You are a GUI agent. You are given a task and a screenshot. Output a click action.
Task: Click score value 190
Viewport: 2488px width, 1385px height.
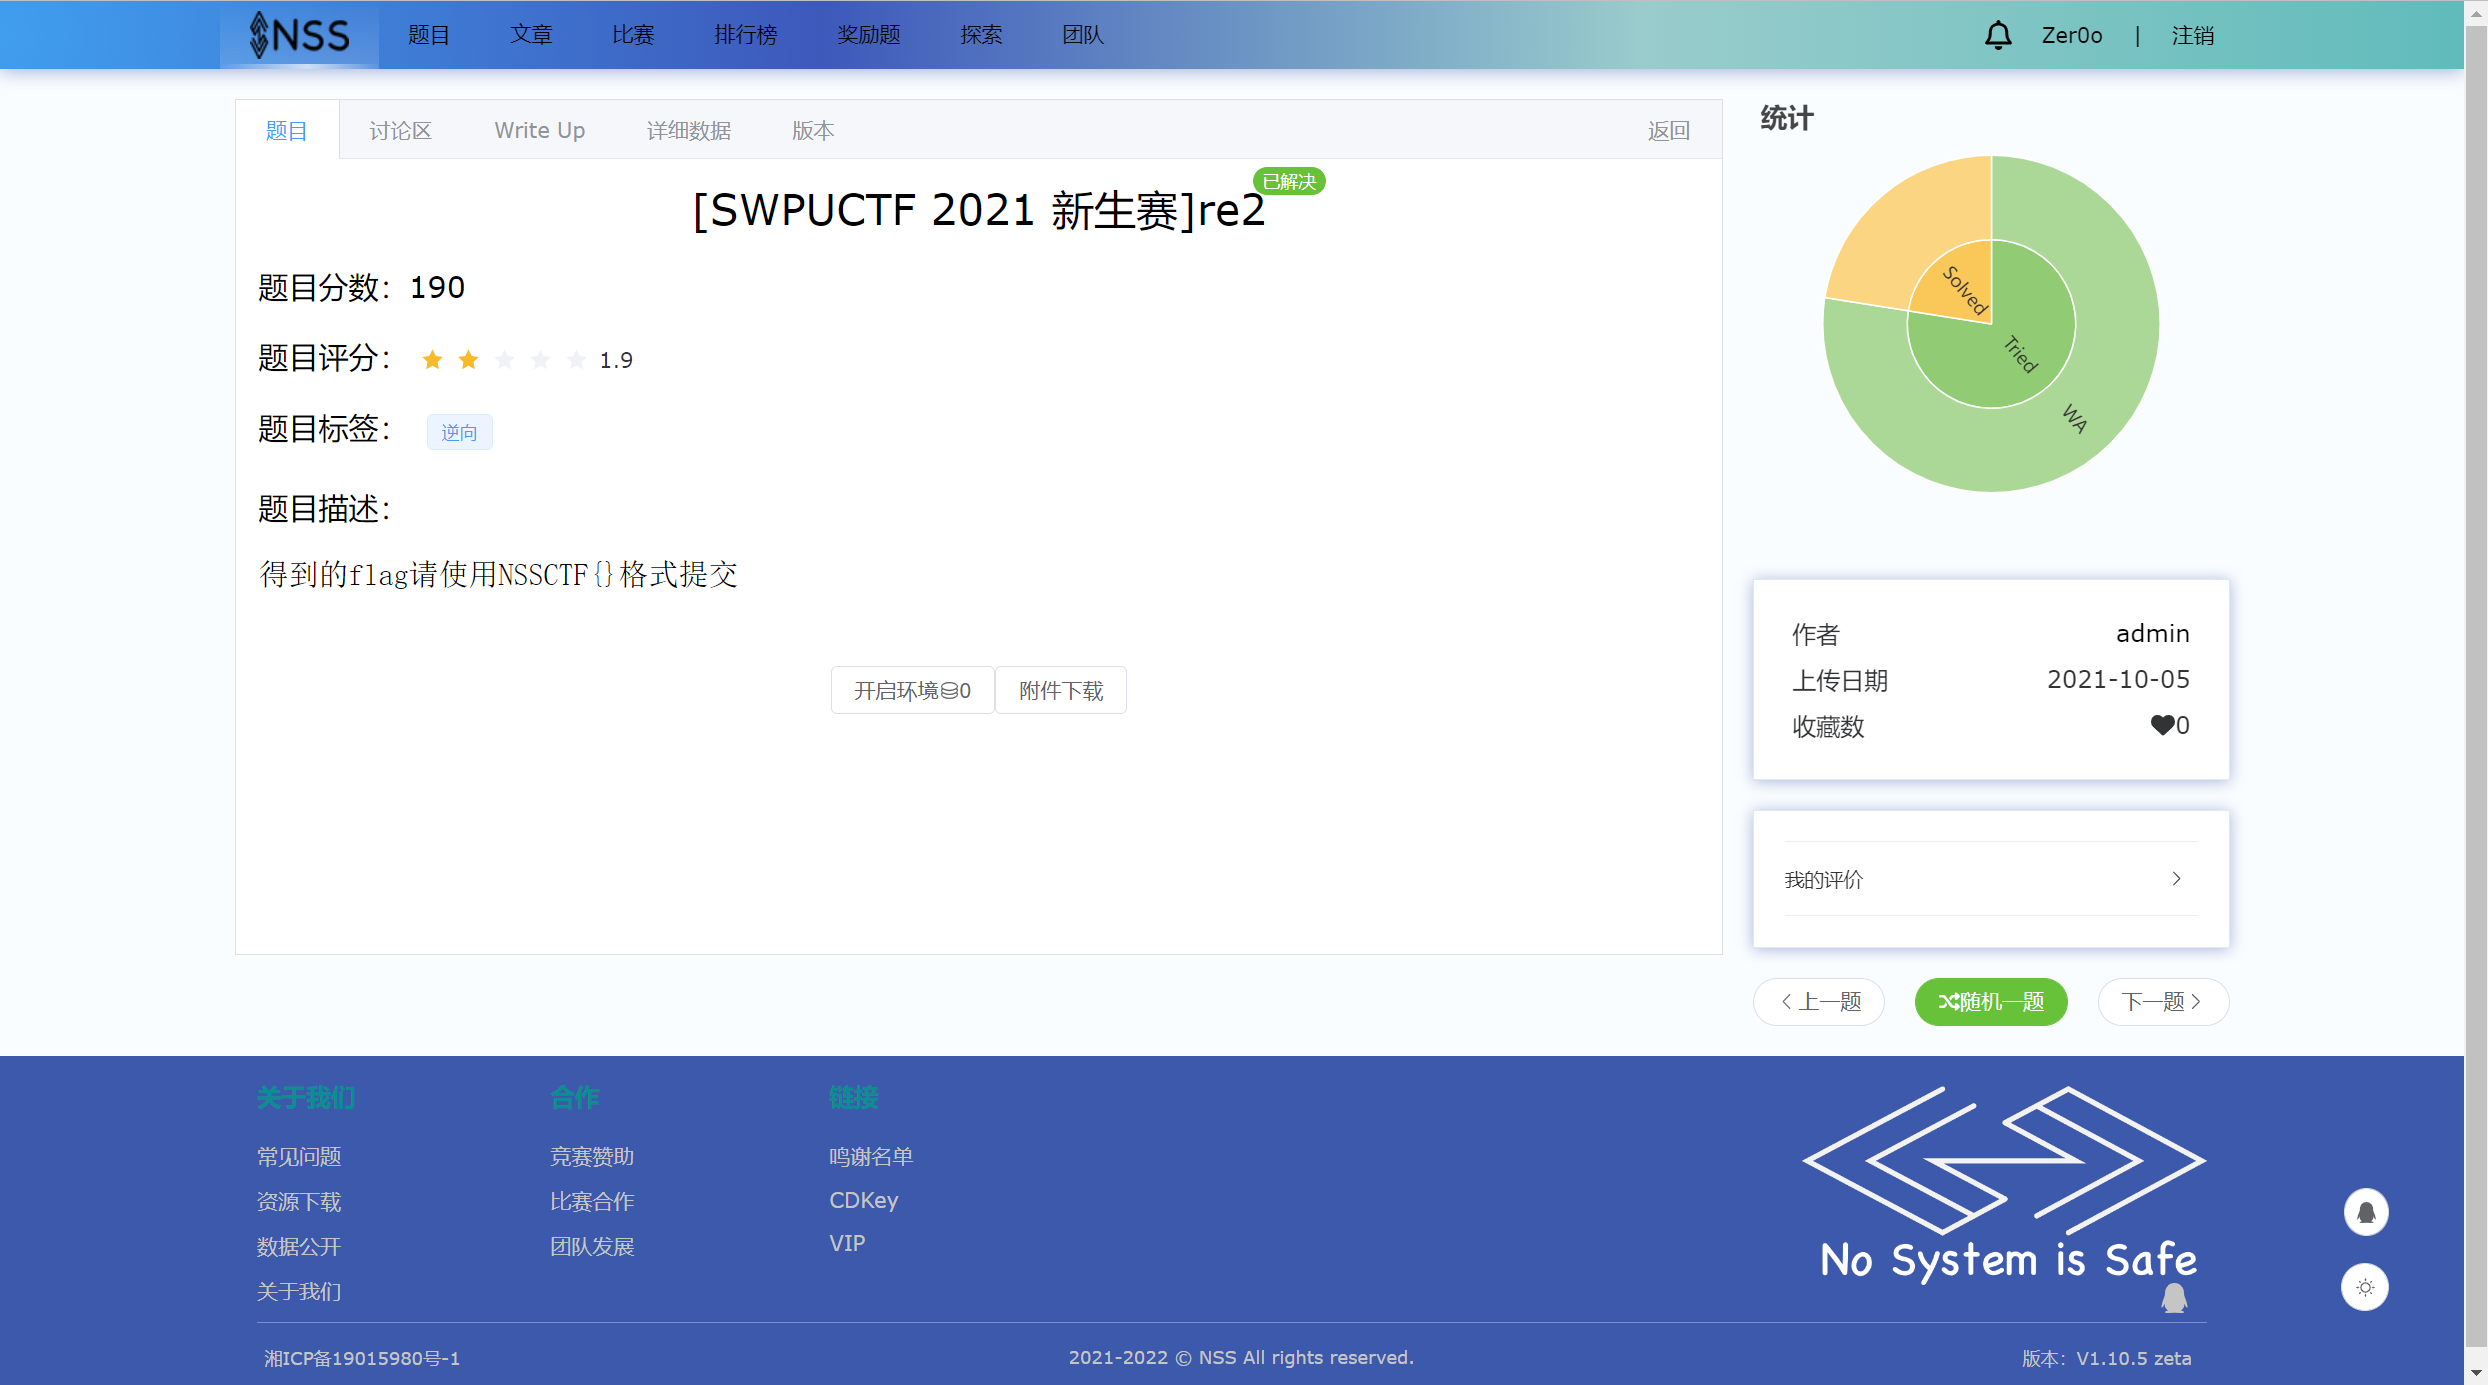[438, 287]
